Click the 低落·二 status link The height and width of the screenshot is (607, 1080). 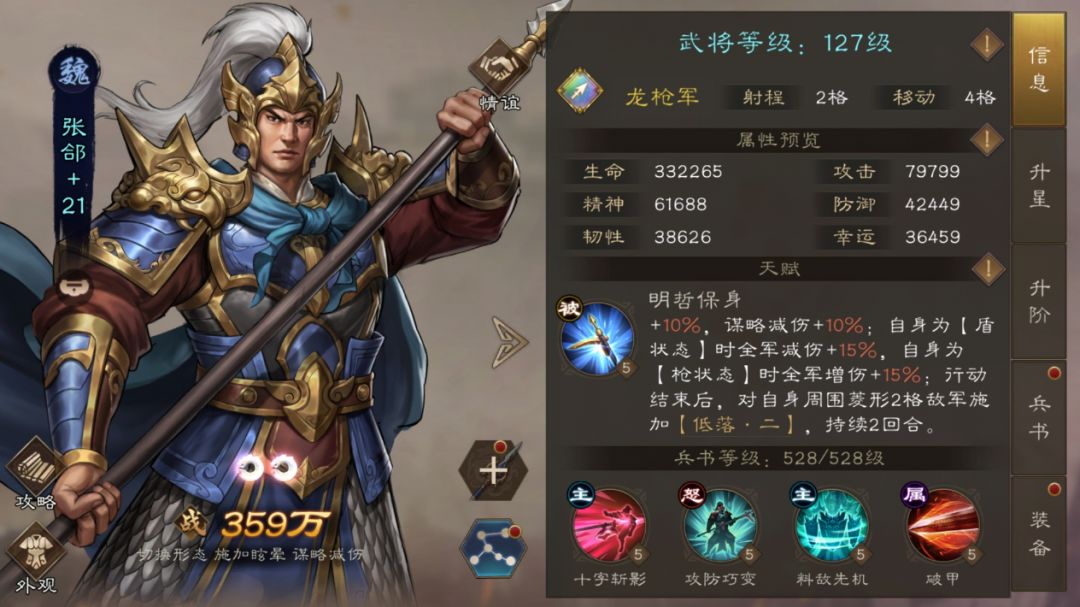pos(736,424)
